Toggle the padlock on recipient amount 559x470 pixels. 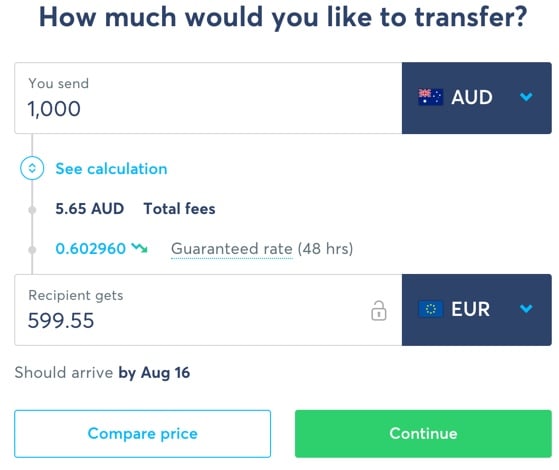coord(379,311)
